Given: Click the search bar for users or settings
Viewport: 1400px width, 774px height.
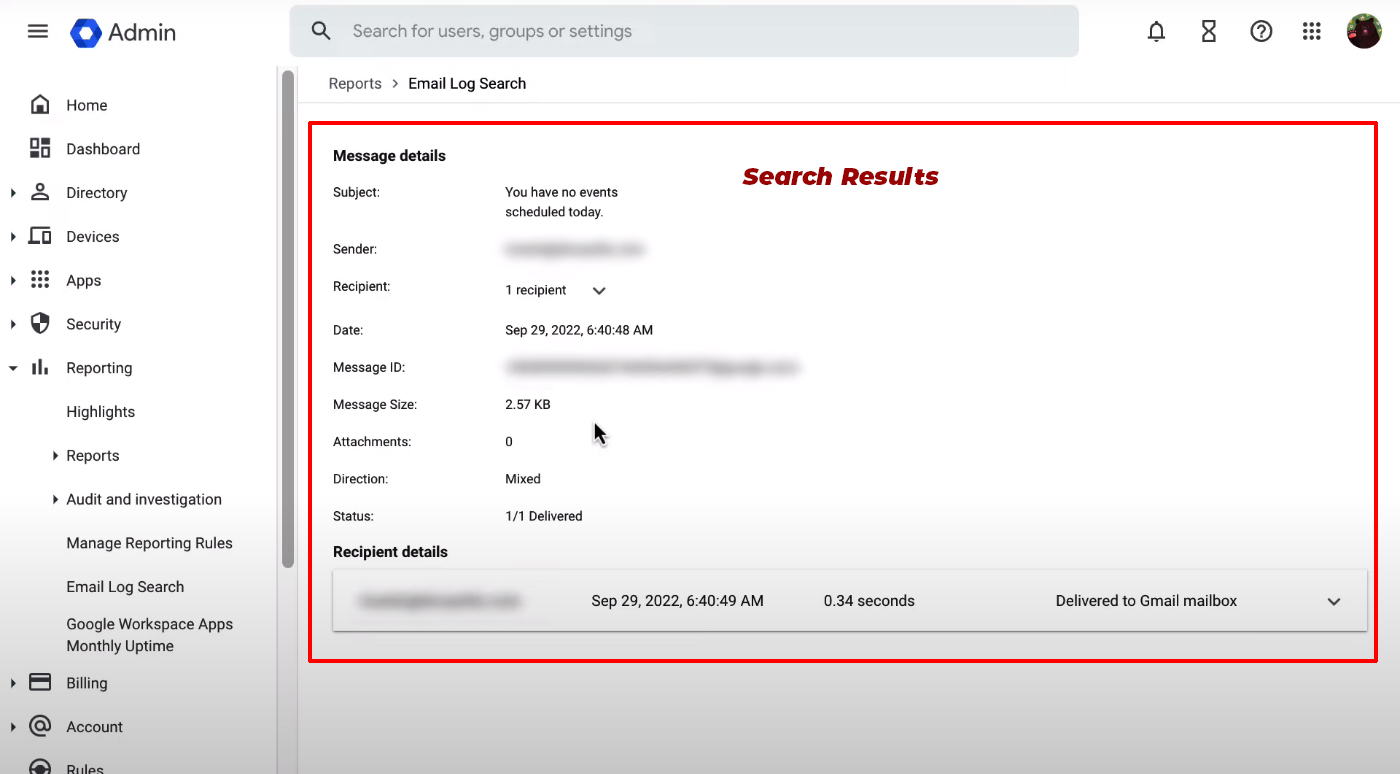Looking at the screenshot, I should (684, 31).
